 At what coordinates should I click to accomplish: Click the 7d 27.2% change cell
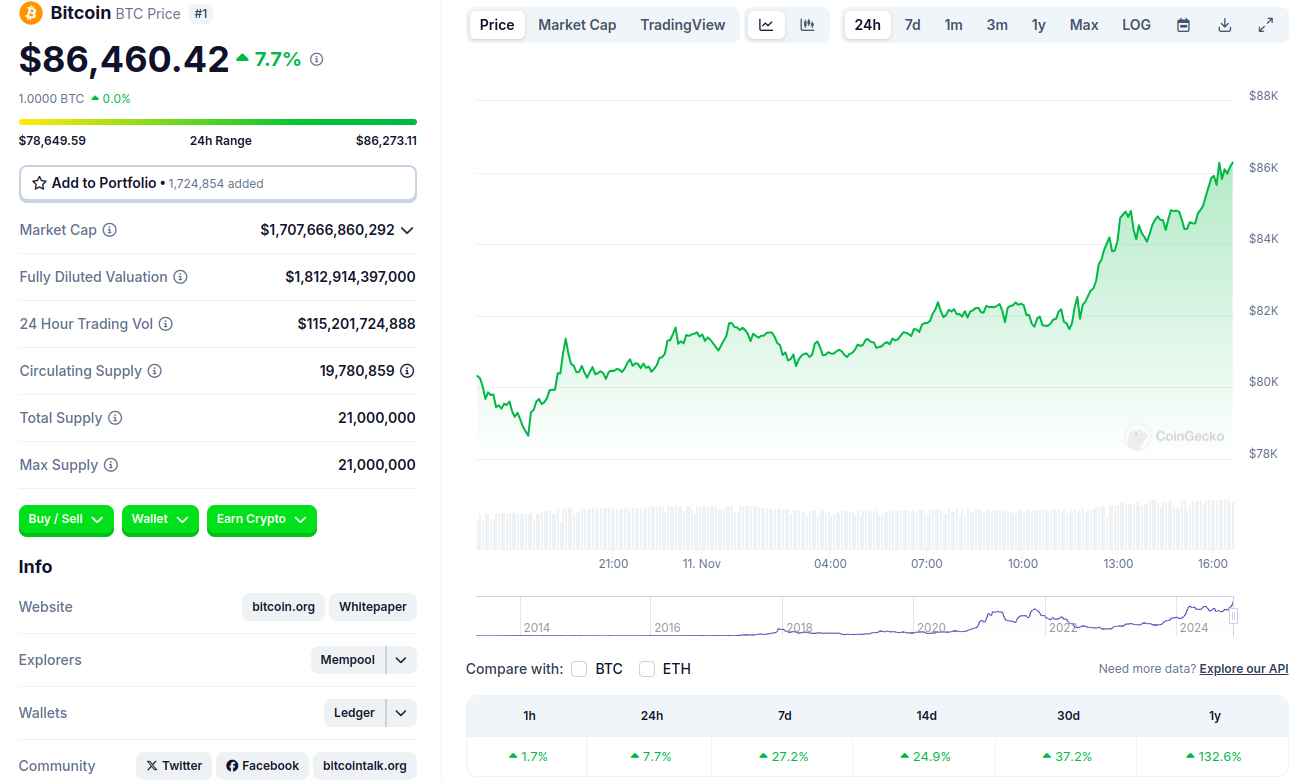pos(784,757)
